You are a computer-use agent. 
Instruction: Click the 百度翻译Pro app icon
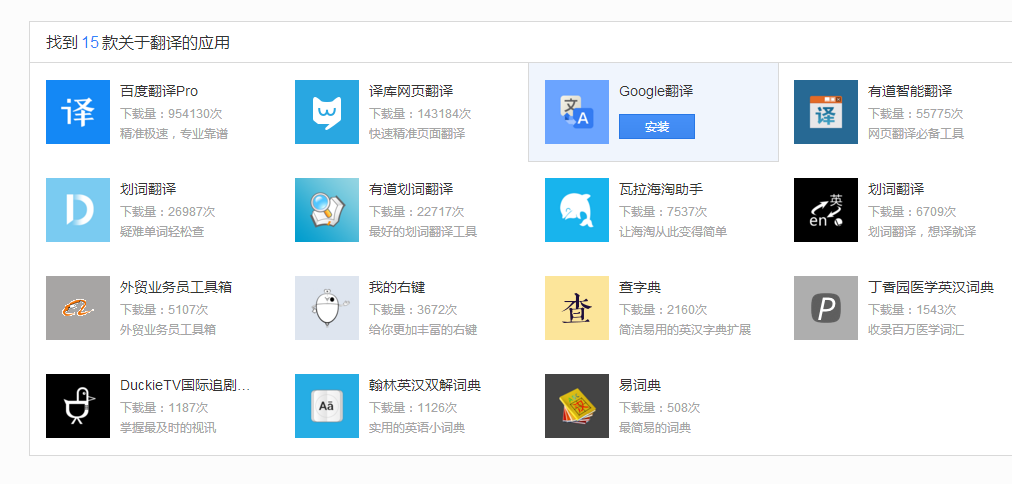(x=78, y=112)
